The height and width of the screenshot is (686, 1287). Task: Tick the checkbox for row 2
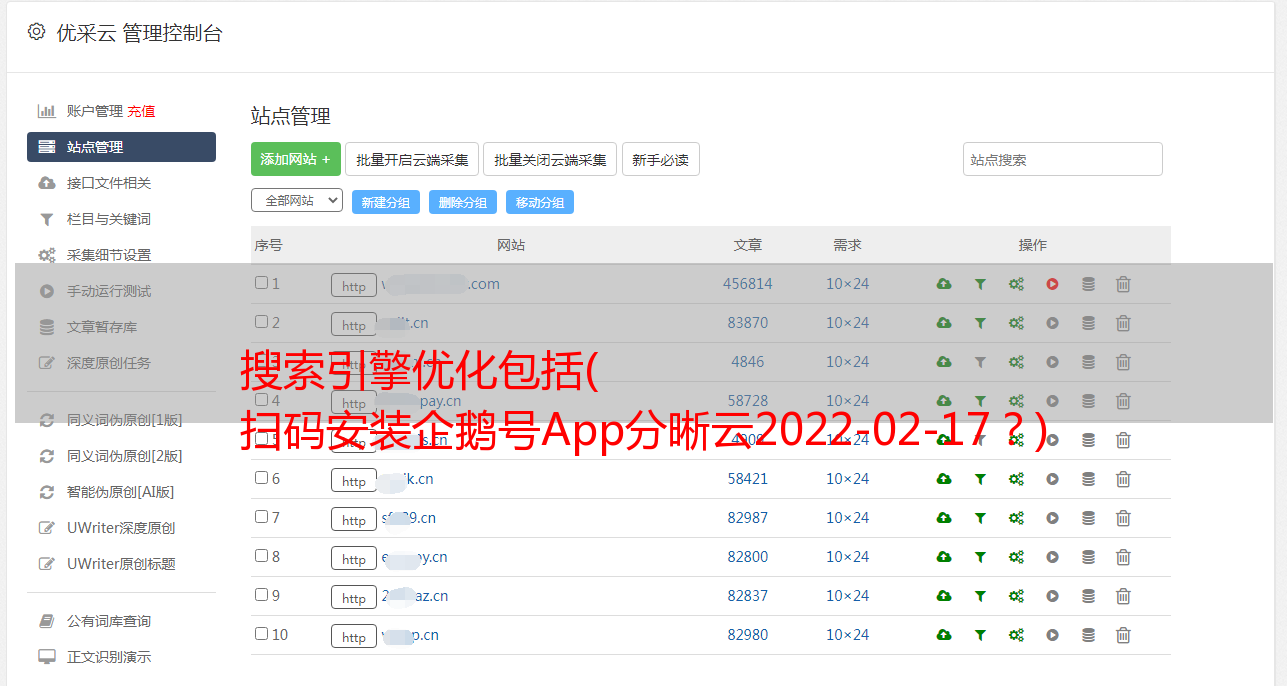click(261, 322)
